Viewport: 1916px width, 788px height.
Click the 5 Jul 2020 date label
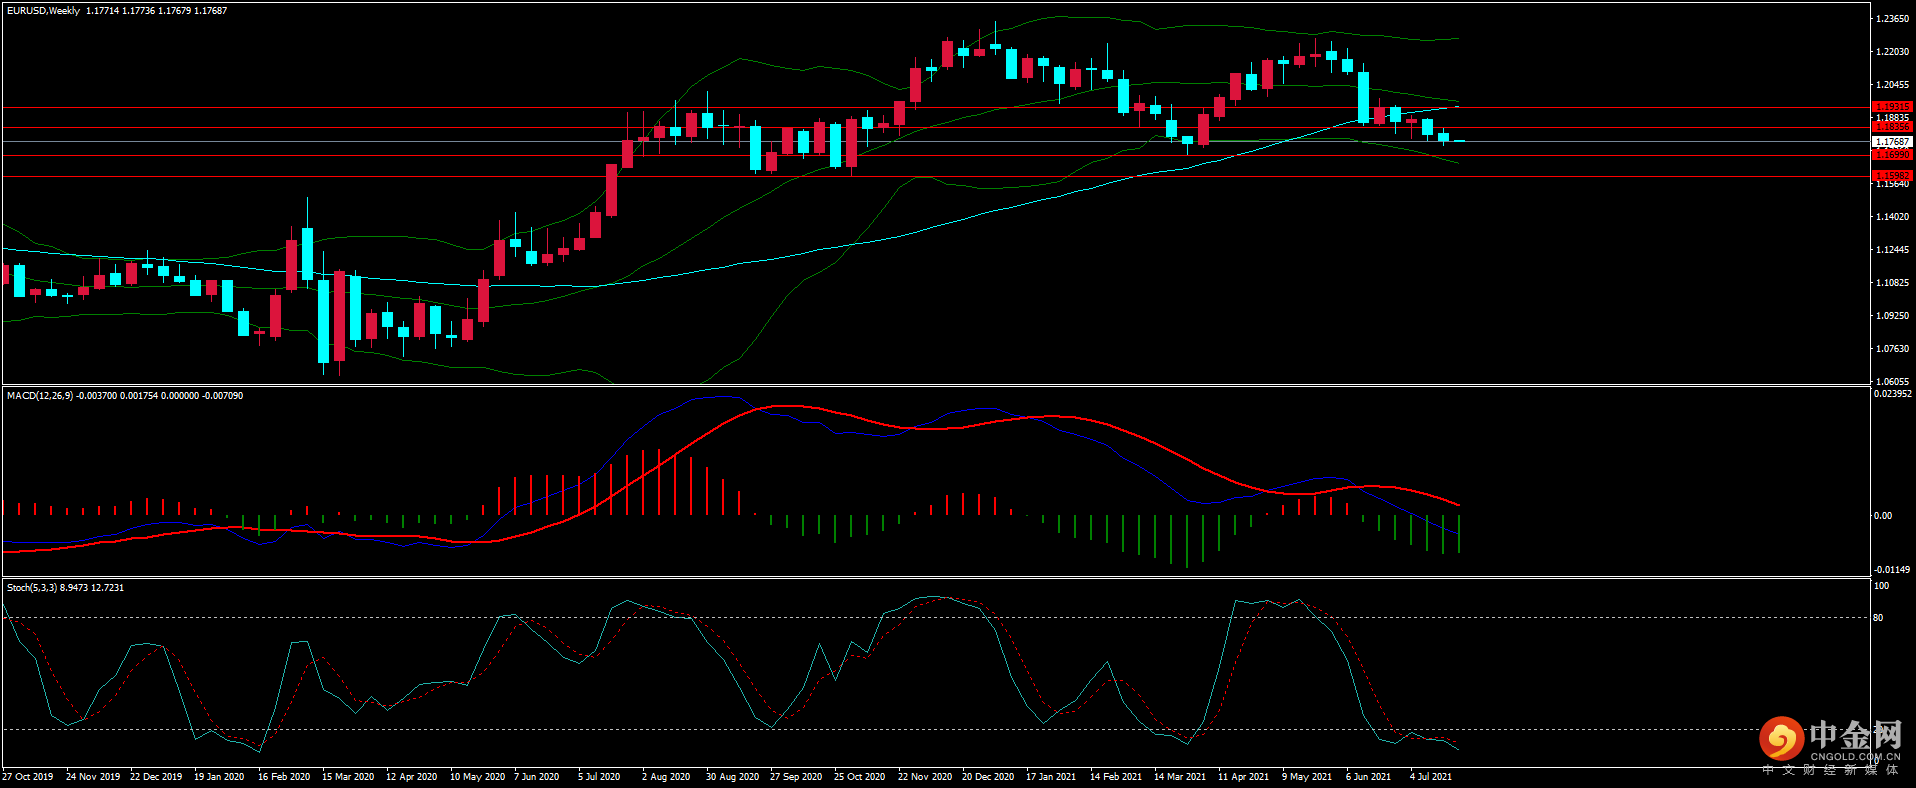pos(599,777)
